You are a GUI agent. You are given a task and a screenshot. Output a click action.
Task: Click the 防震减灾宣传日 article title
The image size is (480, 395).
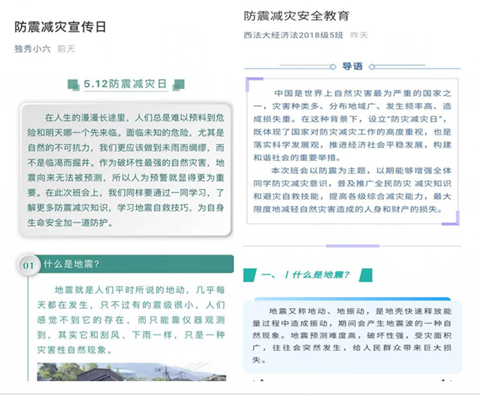60,27
